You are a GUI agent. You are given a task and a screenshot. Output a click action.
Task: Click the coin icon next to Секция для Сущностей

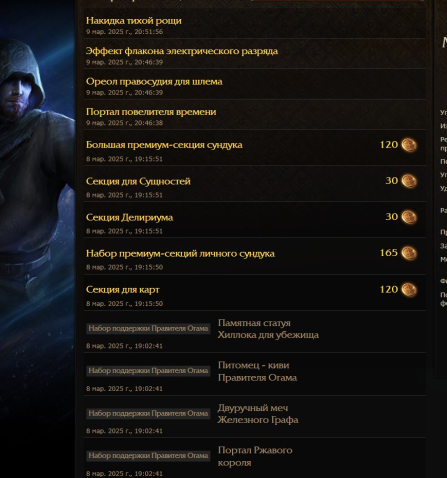click(x=409, y=181)
